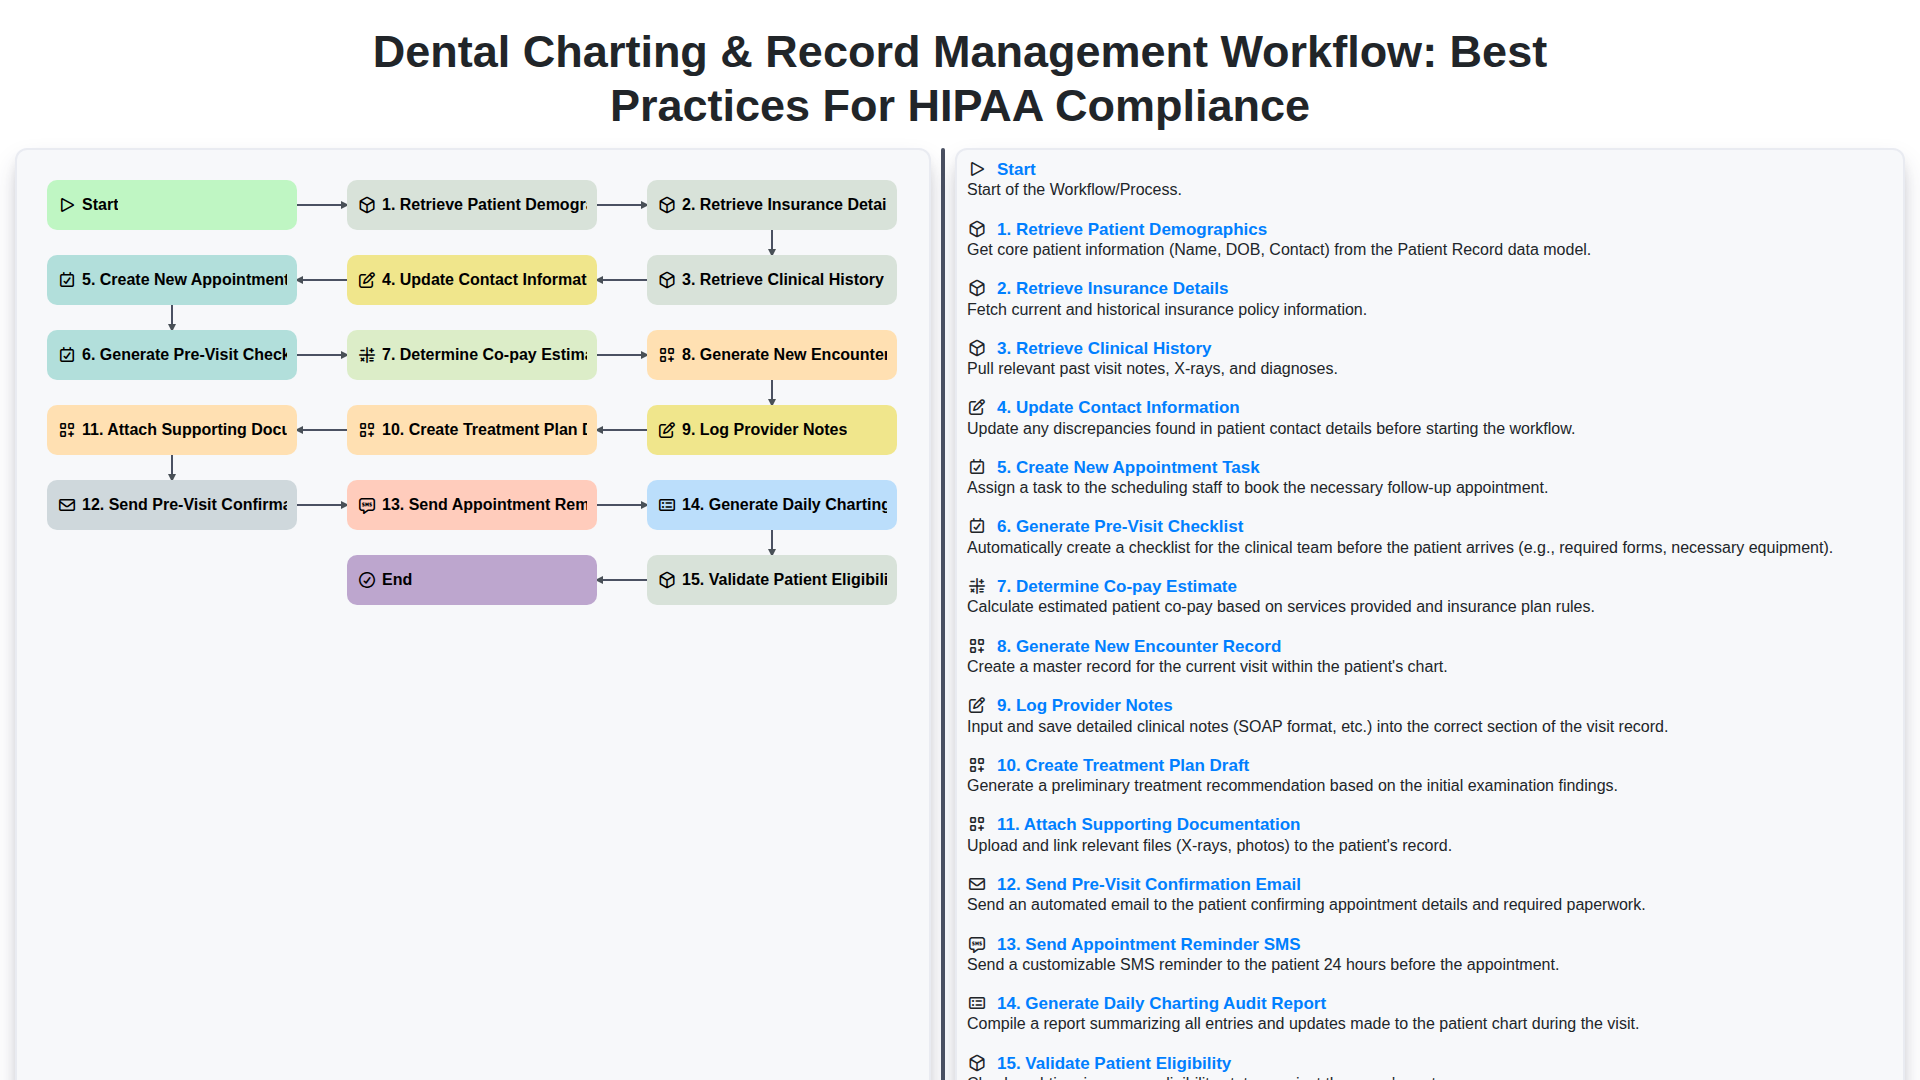Click the check-circle icon in the End node
The width and height of the screenshot is (1920, 1080).
367,580
